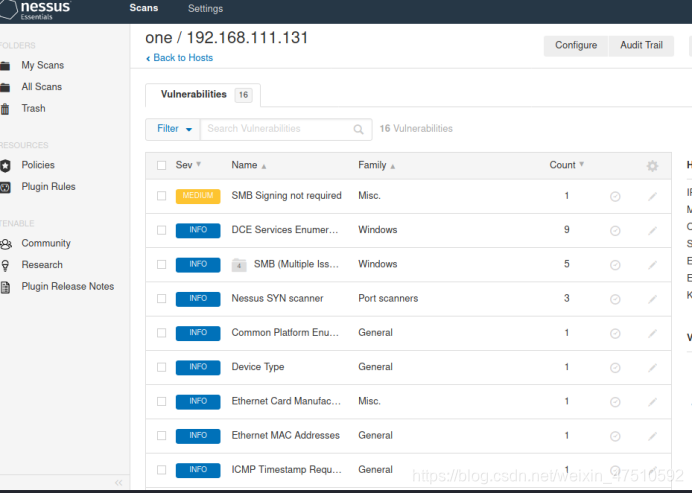The width and height of the screenshot is (693, 494).
Task: Click the Plugin Rules icon
Action: pos(5,187)
